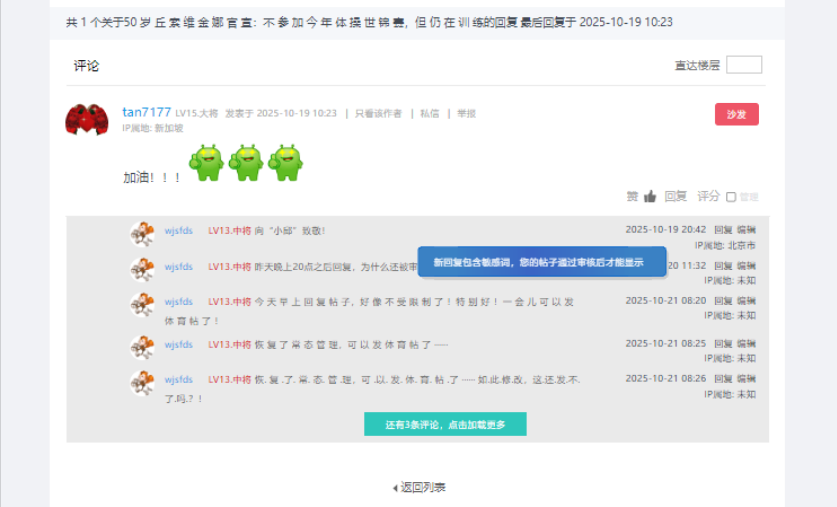Open 评分 rating for tan7177's post
Viewport: 837px width, 507px height.
708,196
